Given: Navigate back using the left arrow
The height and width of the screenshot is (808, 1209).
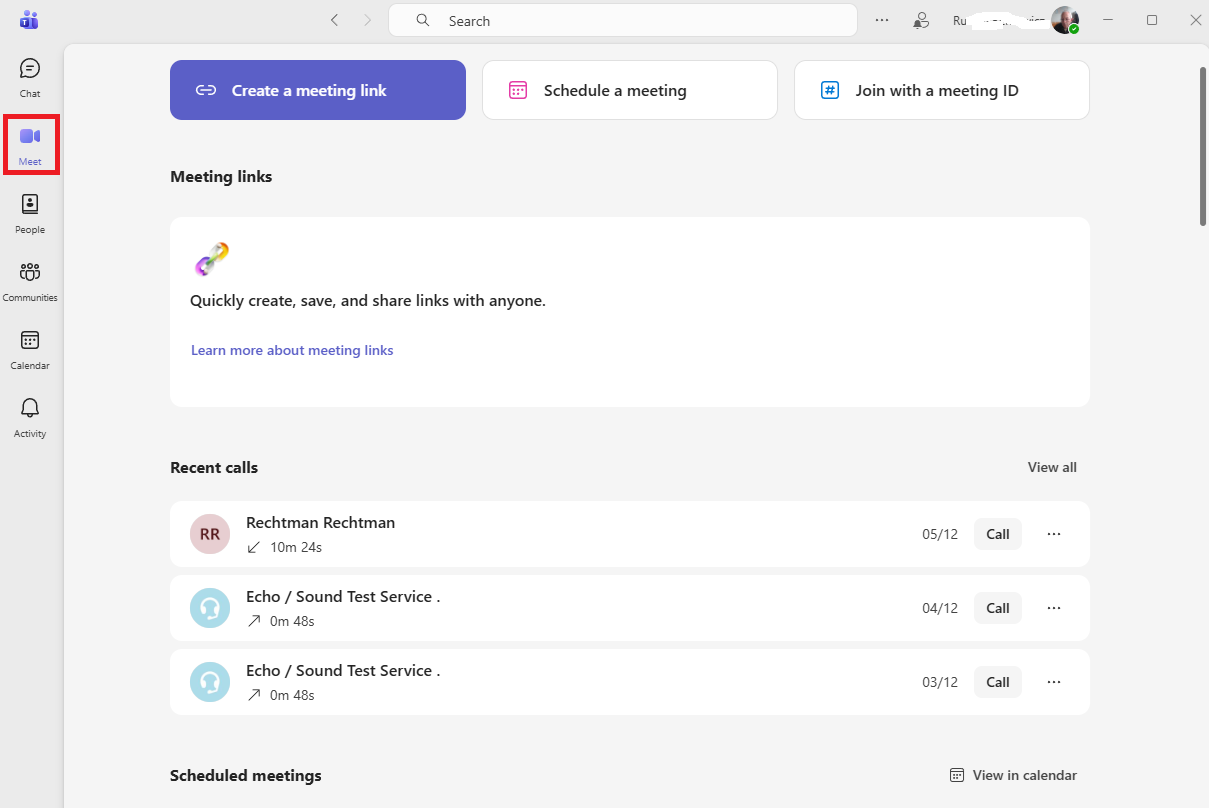Looking at the screenshot, I should [x=335, y=20].
